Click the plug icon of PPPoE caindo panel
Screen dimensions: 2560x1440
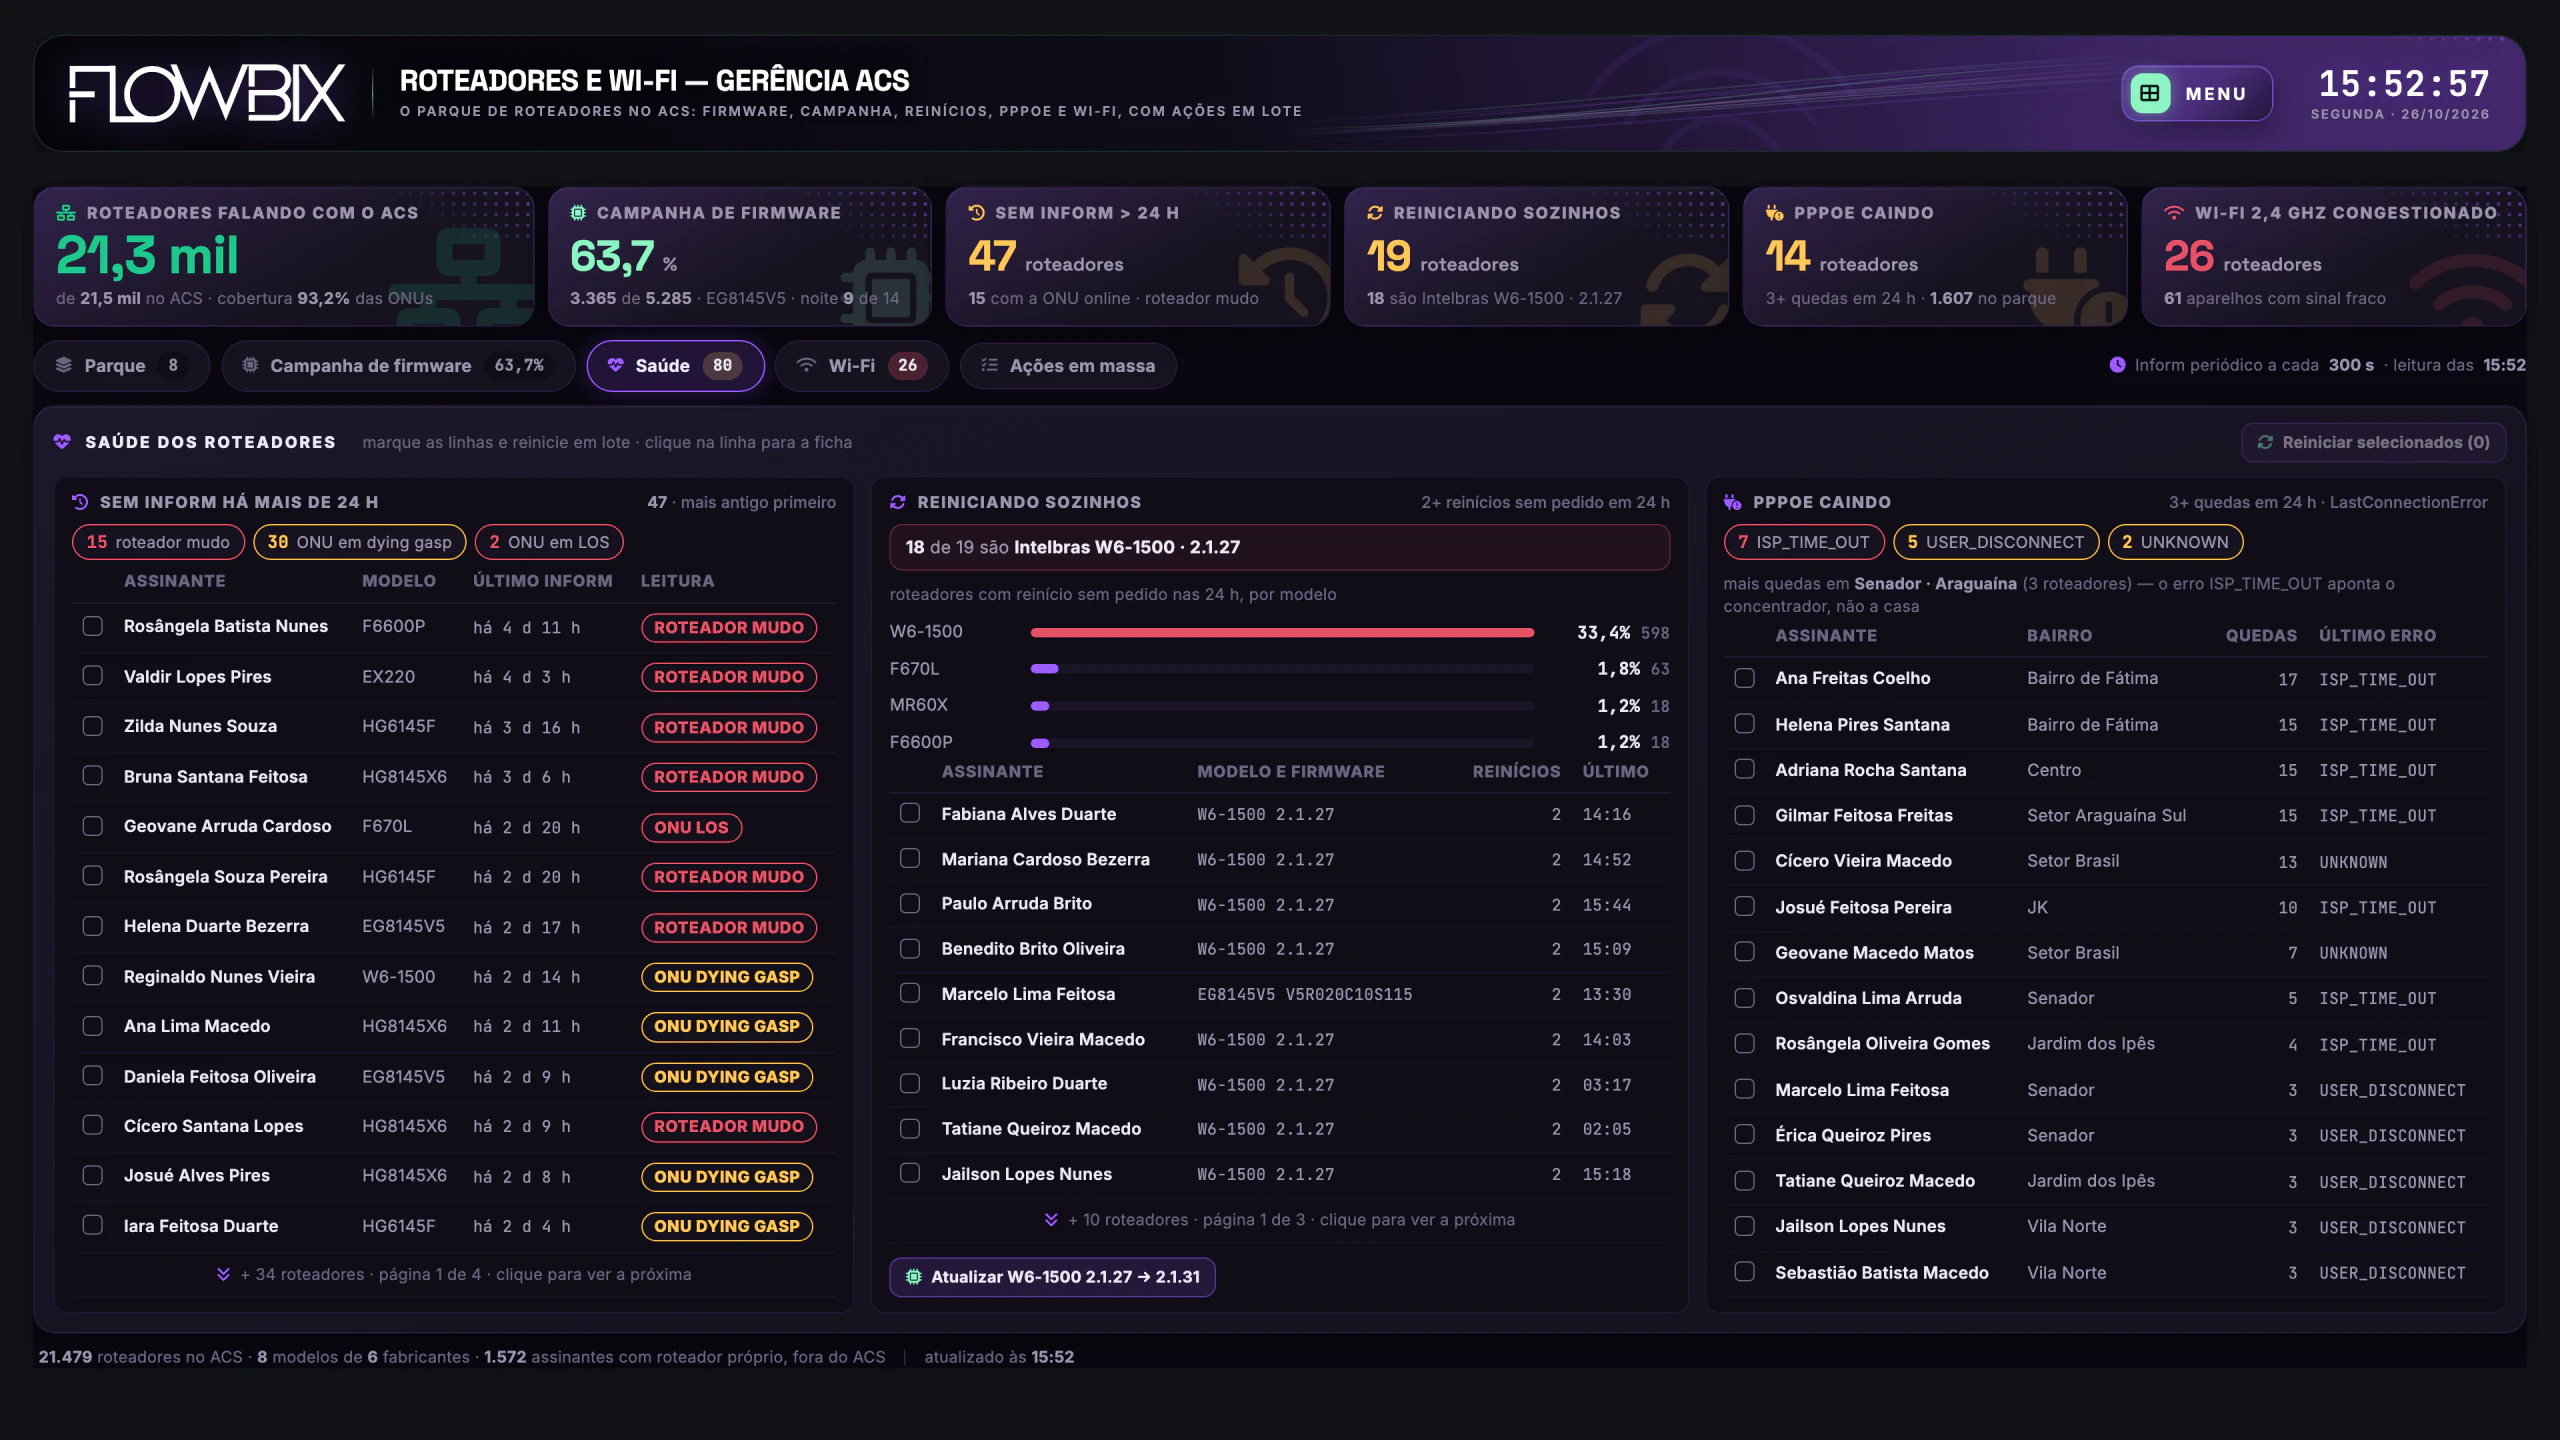point(1732,502)
